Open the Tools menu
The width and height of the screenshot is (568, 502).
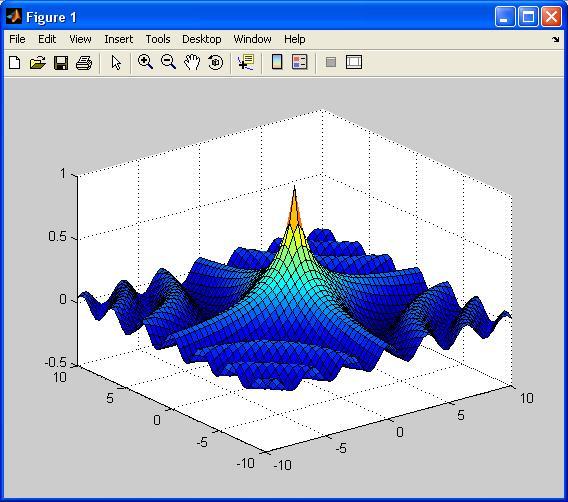point(158,39)
